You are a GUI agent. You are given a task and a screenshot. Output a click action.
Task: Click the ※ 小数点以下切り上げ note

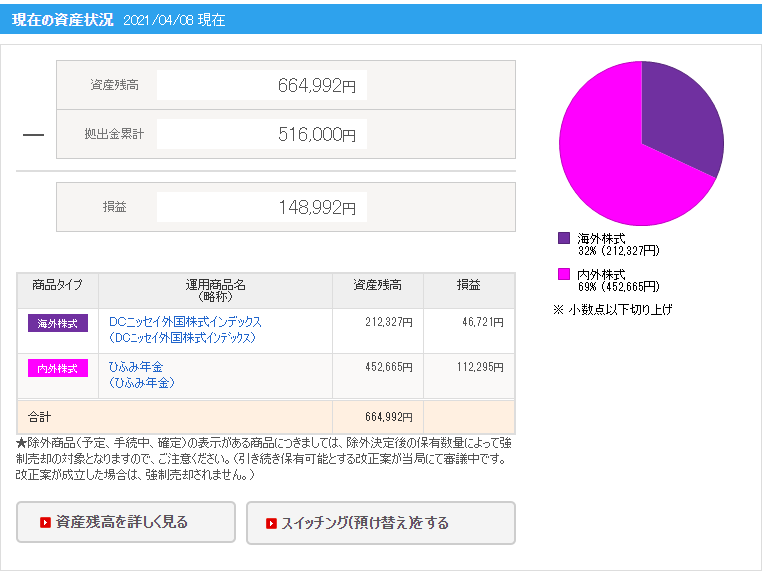click(x=612, y=309)
